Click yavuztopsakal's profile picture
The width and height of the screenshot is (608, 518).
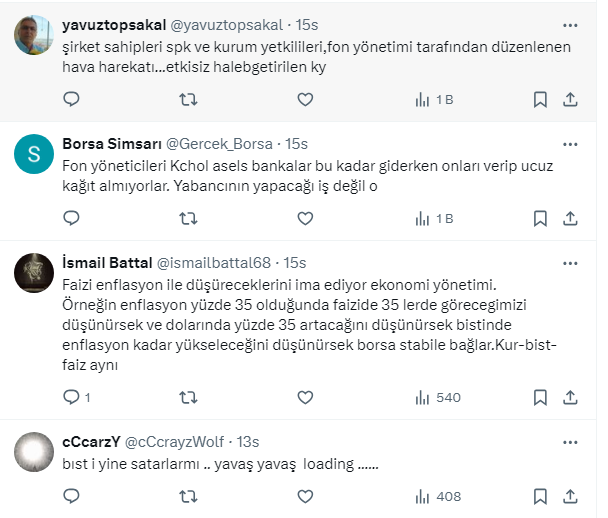coord(35,35)
